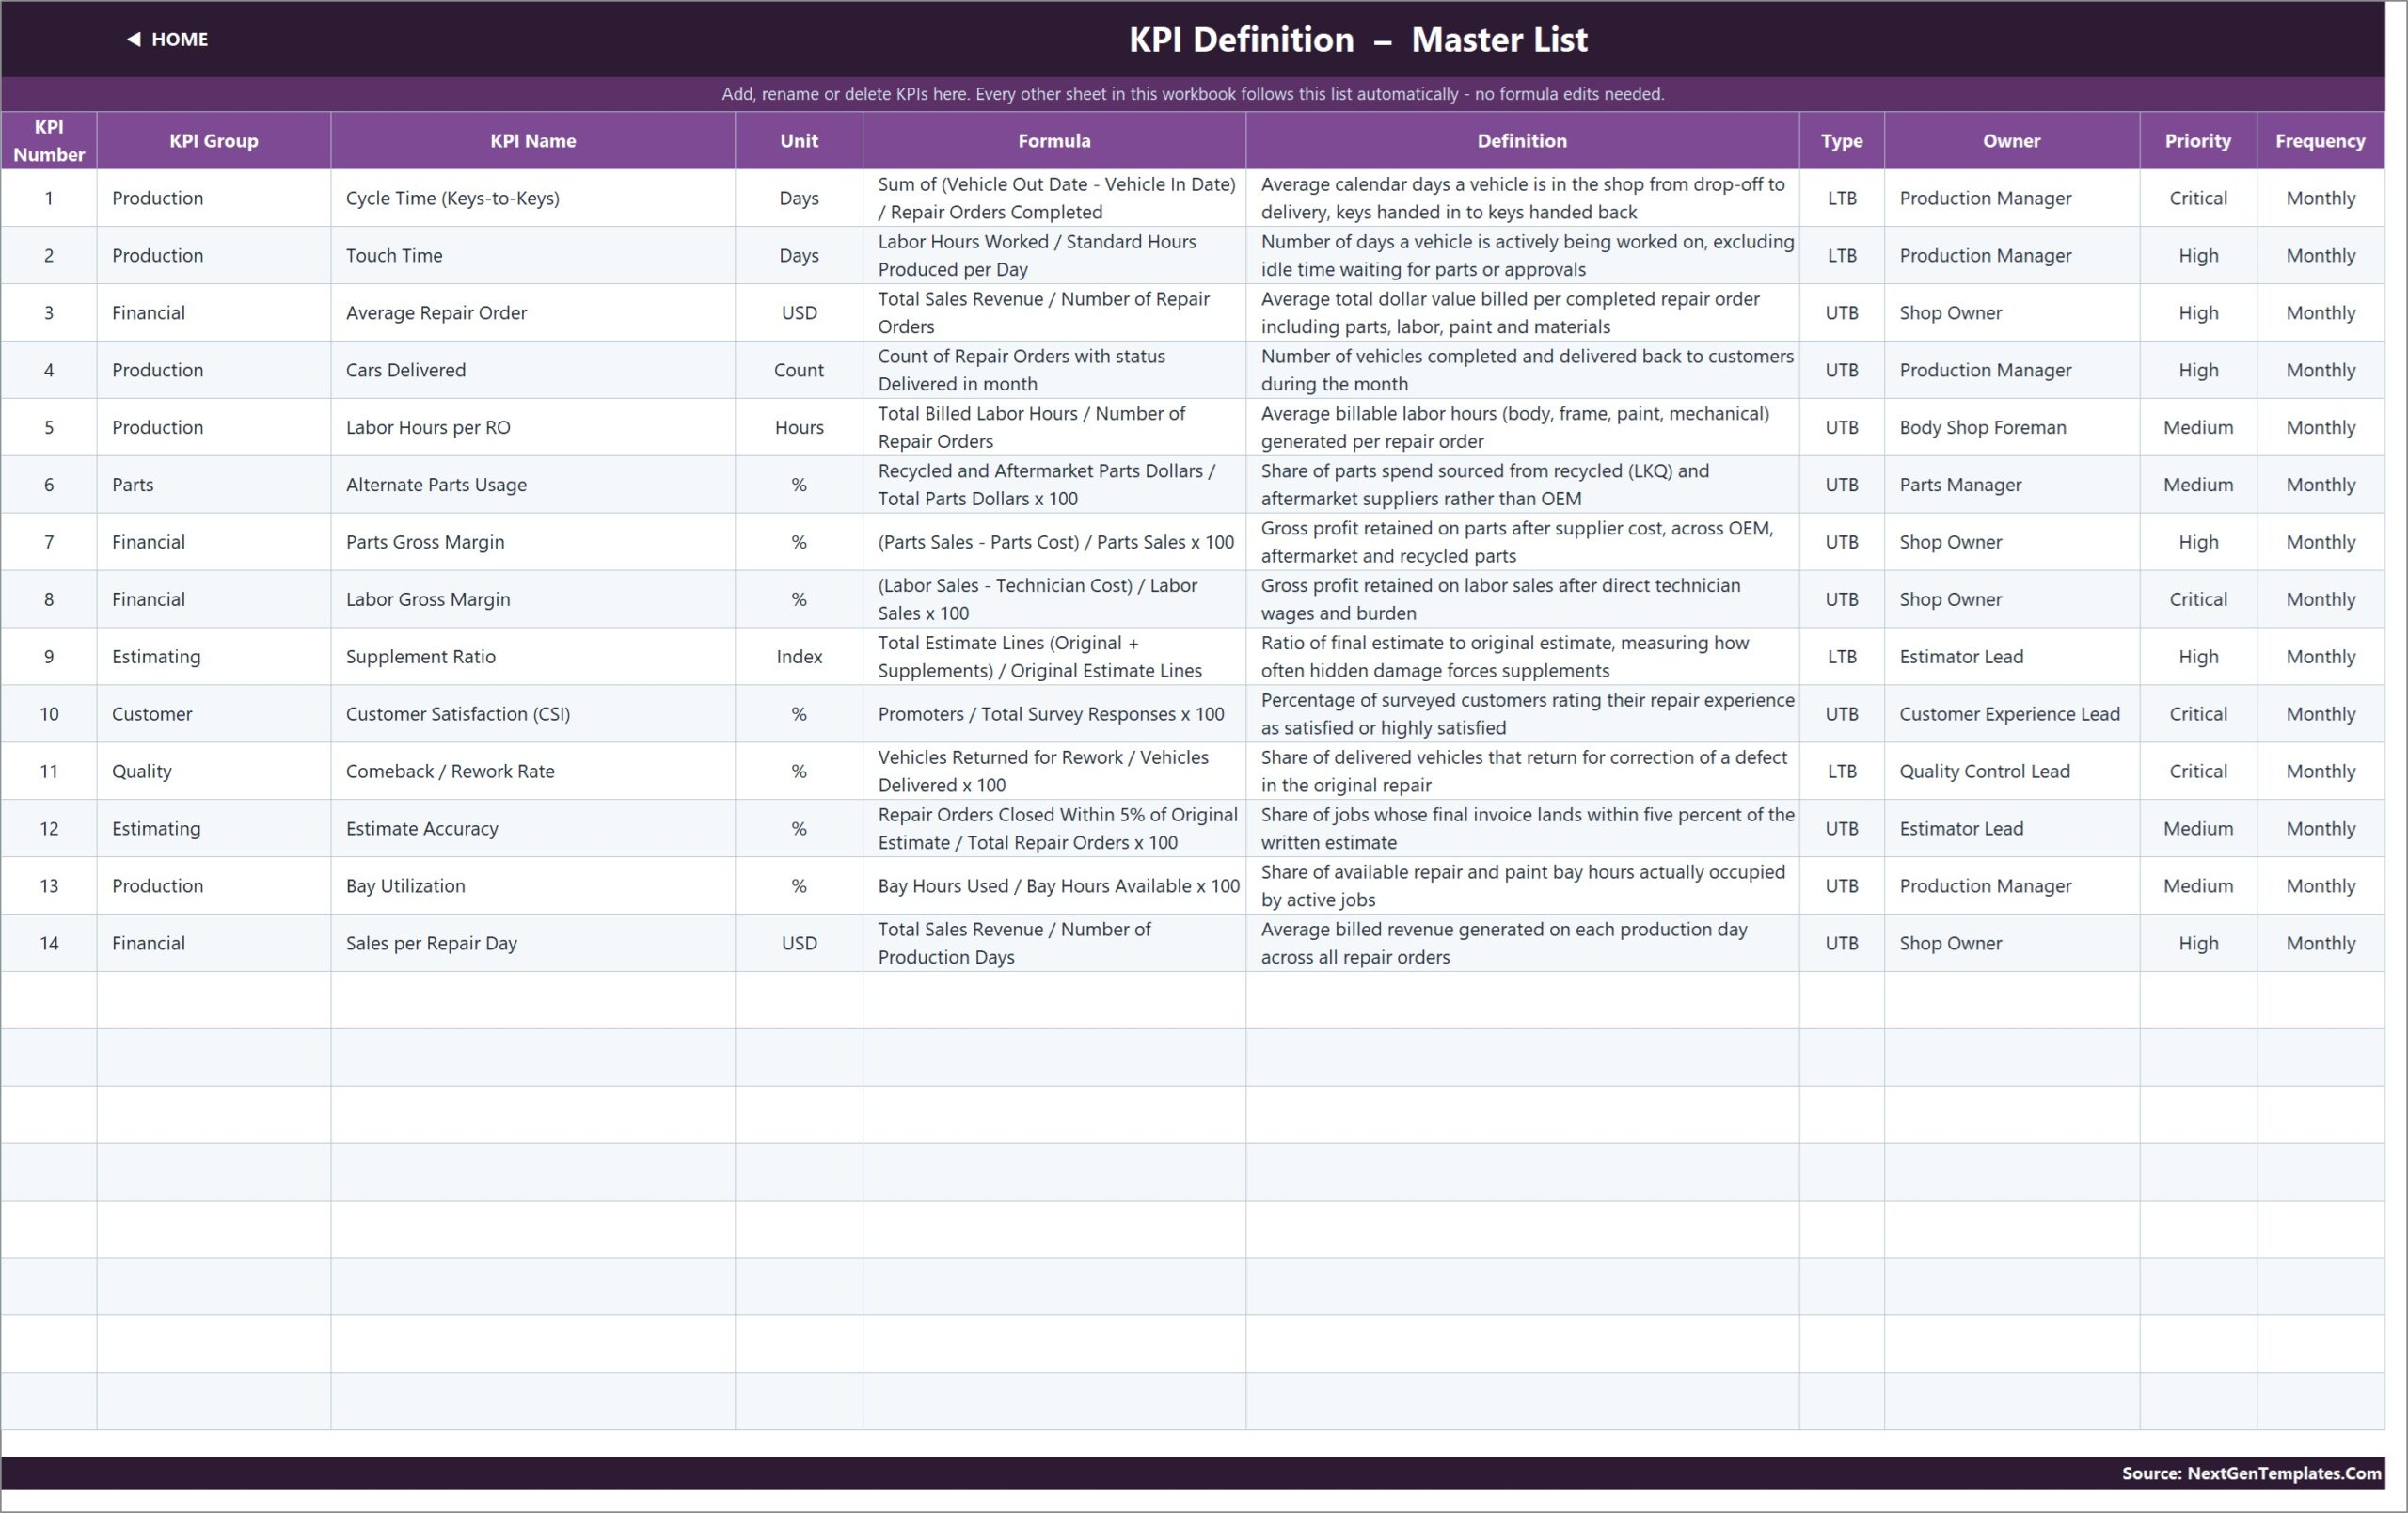This screenshot has height=1513, width=2408.
Task: Select the Hours unit cell
Action: click(799, 427)
